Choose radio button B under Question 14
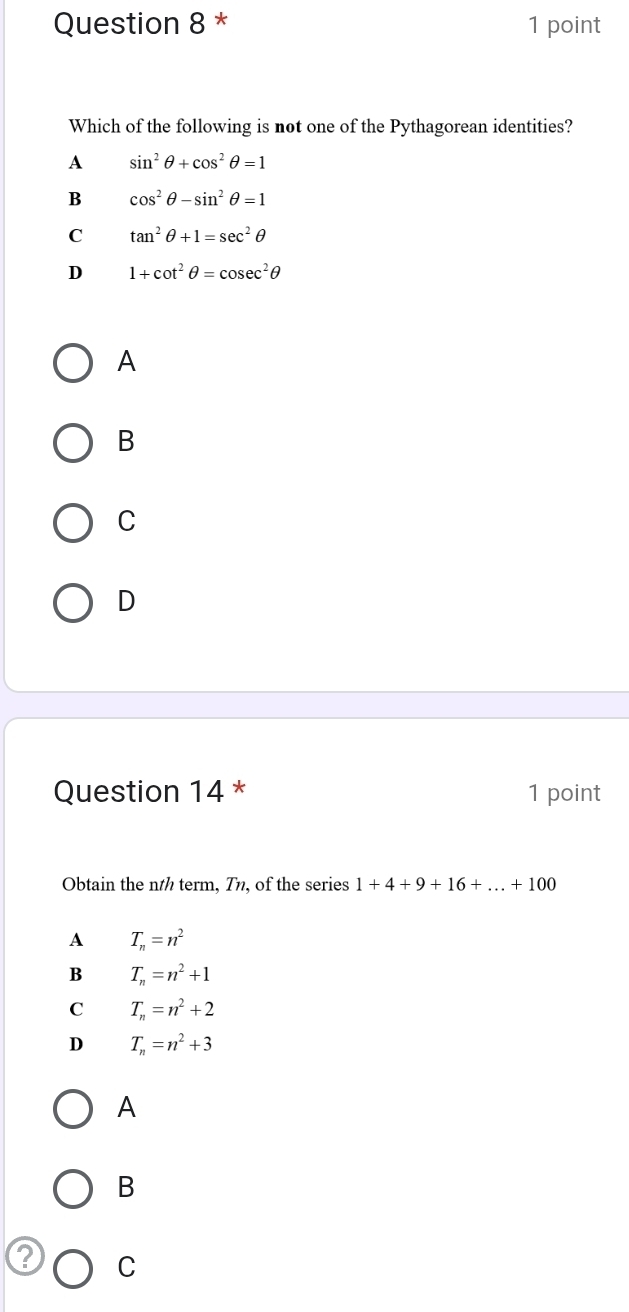This screenshot has width=629, height=1312. pyautogui.click(x=73, y=1187)
